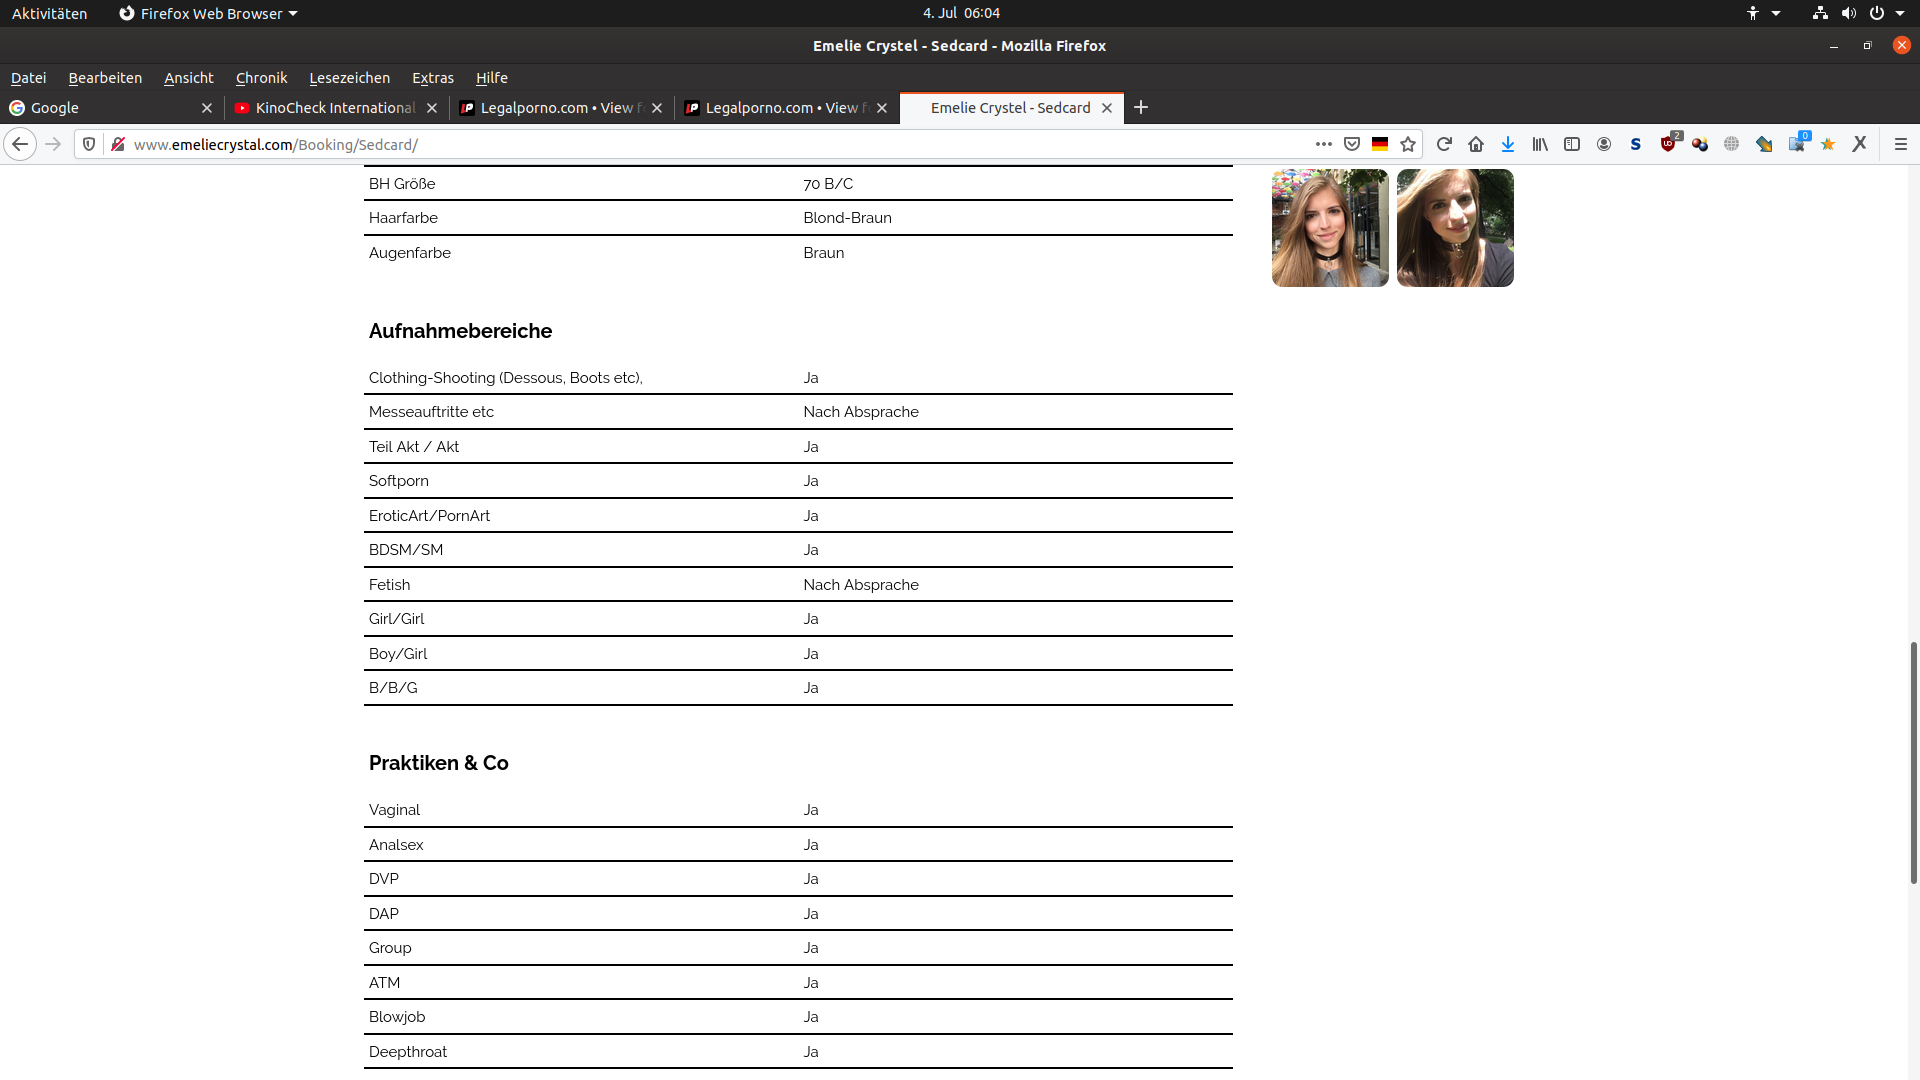
Task: Toggle the German flag translation icon
Action: click(x=1380, y=144)
